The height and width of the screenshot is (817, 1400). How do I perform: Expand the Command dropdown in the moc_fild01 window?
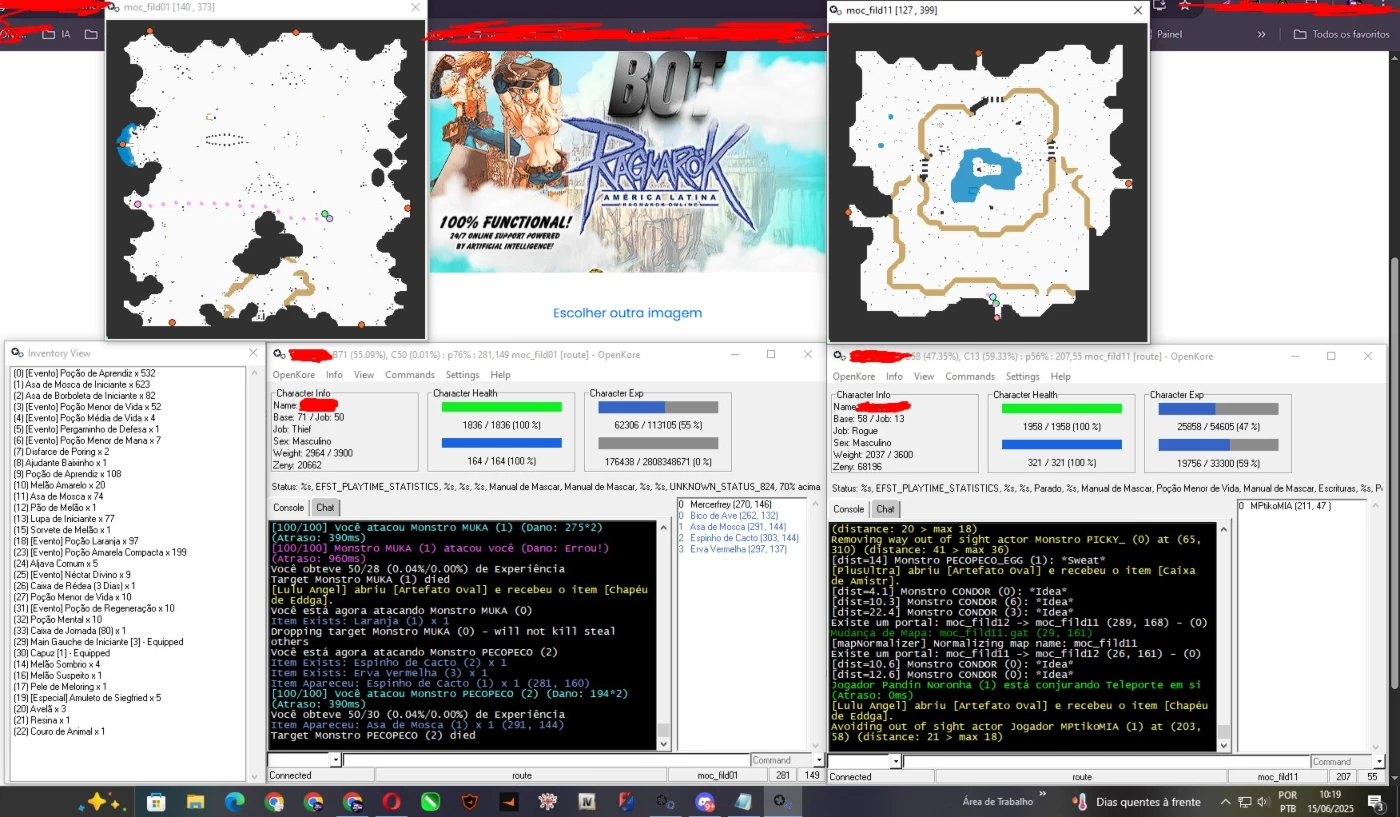(819, 761)
